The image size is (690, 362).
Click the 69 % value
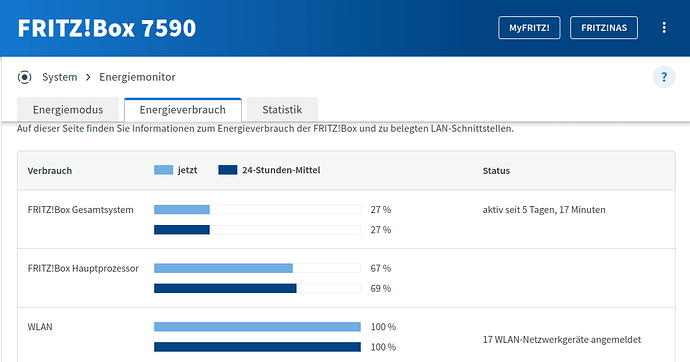click(x=381, y=289)
